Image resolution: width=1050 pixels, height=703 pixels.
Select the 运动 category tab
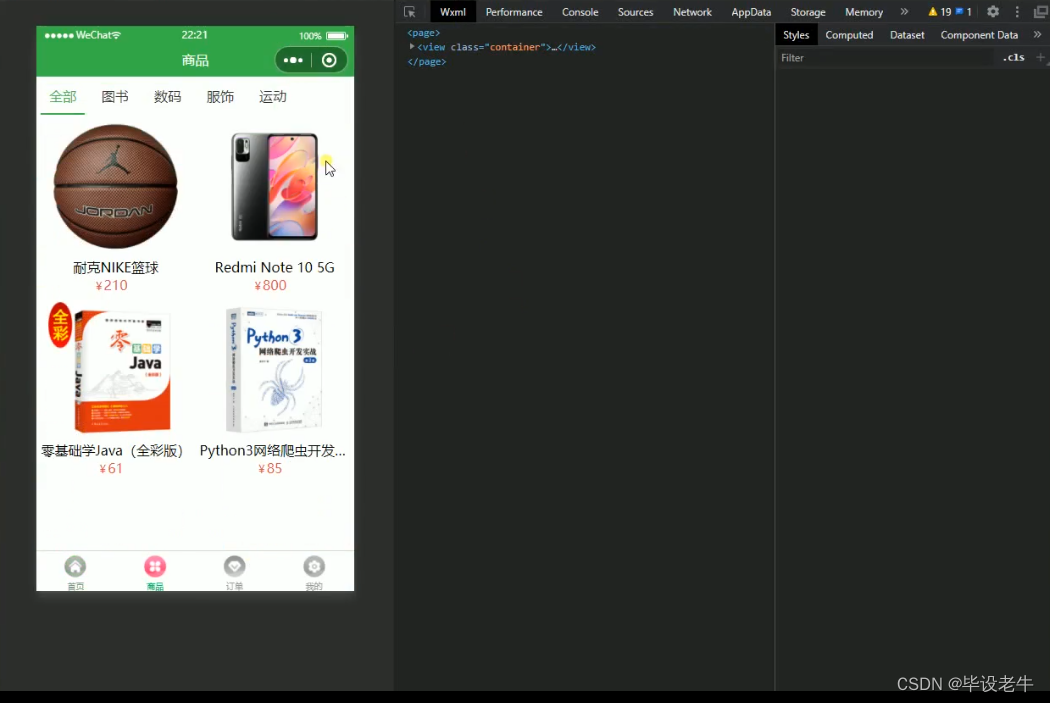pyautogui.click(x=273, y=97)
